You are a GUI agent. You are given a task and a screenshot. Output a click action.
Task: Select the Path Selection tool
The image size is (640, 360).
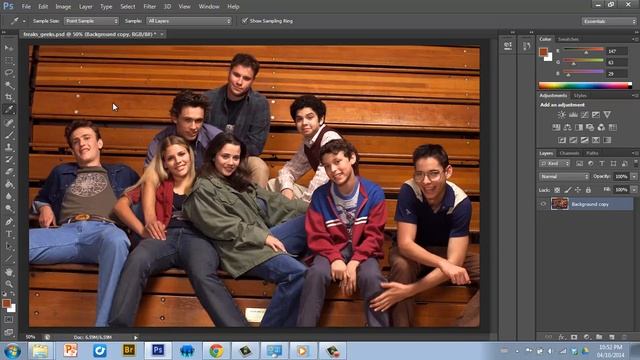(x=9, y=247)
